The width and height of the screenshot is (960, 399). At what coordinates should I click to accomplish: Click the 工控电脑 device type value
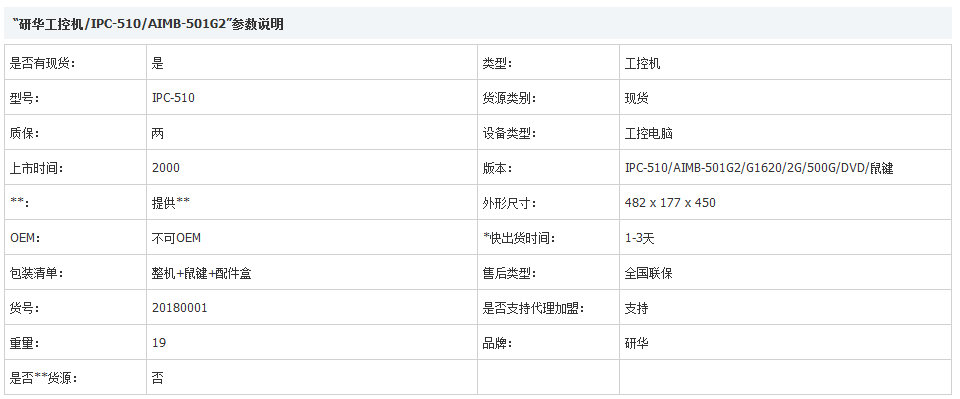pyautogui.click(x=648, y=133)
